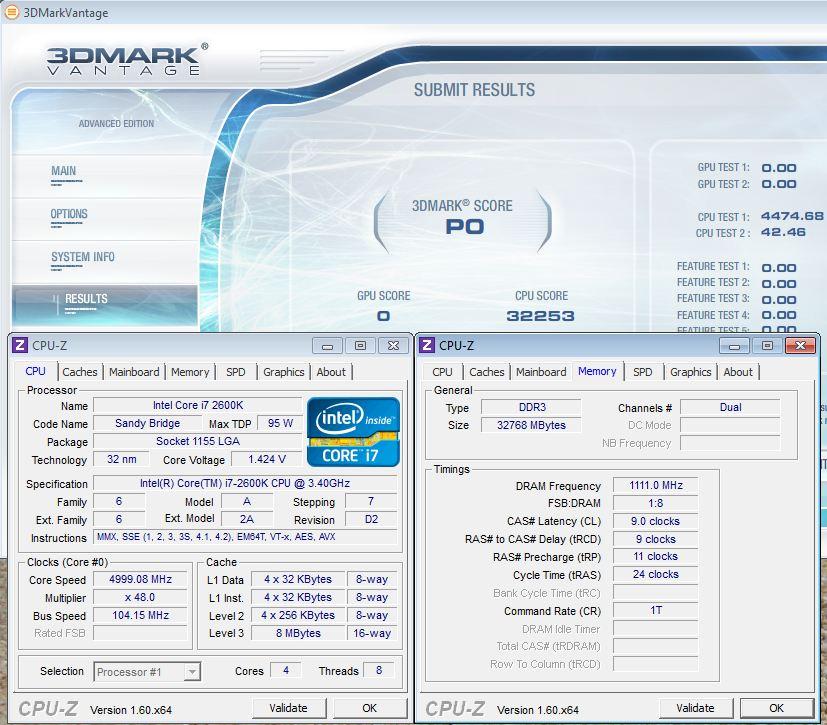Image resolution: width=827 pixels, height=725 pixels.
Task: Click the Multiplier value x 48.0
Action: (140, 597)
